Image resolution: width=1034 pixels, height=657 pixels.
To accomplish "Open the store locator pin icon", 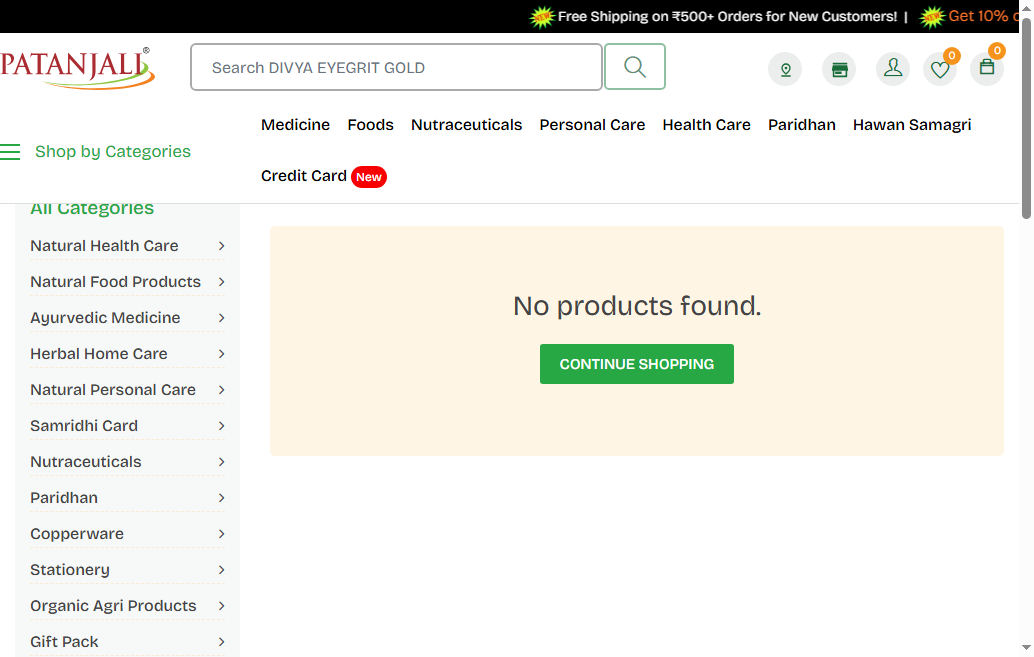I will click(785, 69).
